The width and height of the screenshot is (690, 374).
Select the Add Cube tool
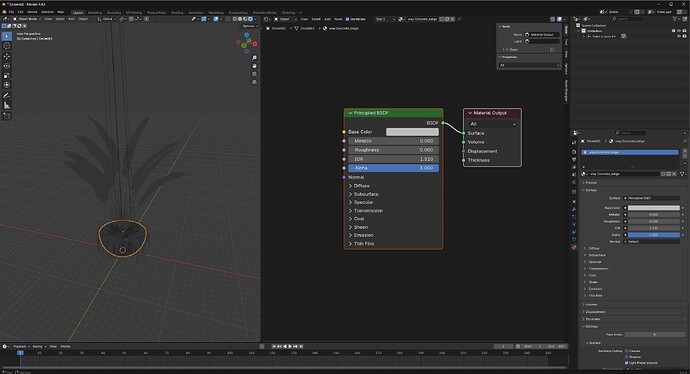coord(7,116)
